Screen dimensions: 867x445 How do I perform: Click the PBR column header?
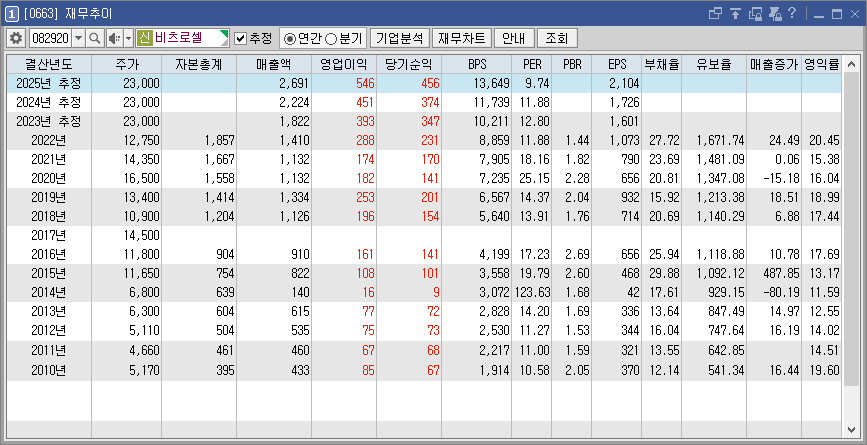point(572,64)
